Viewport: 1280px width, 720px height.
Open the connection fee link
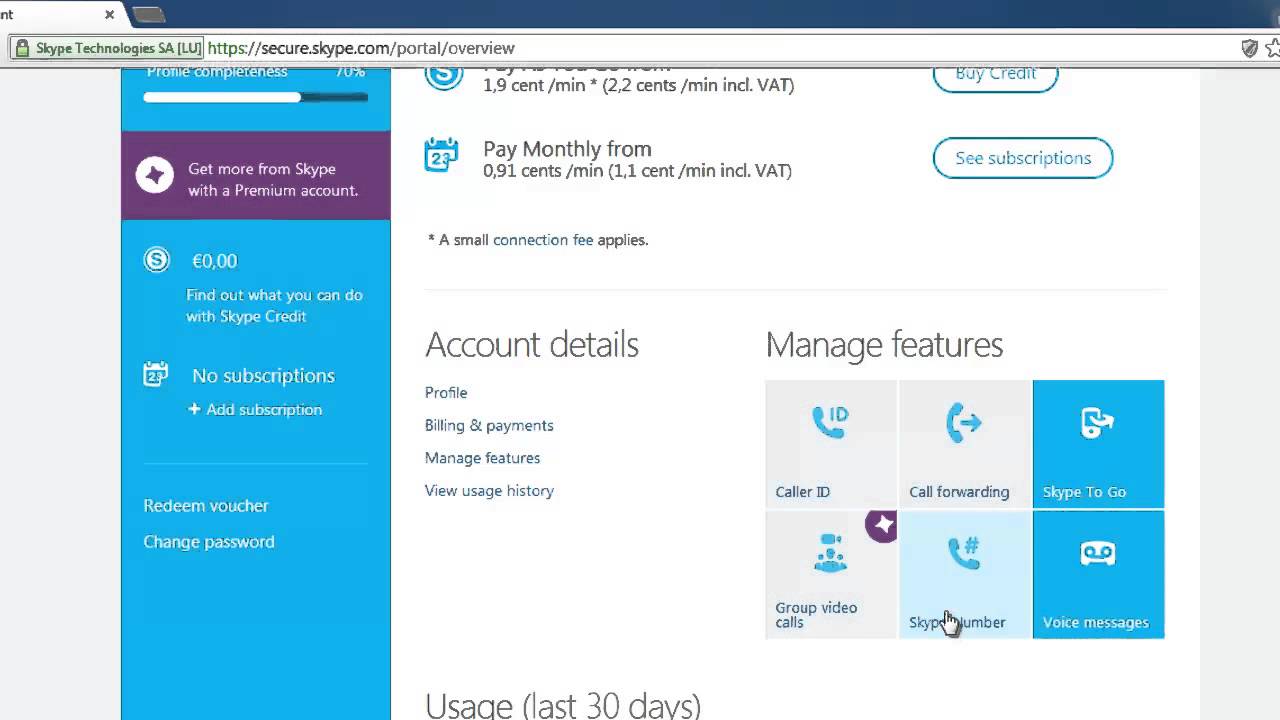543,240
